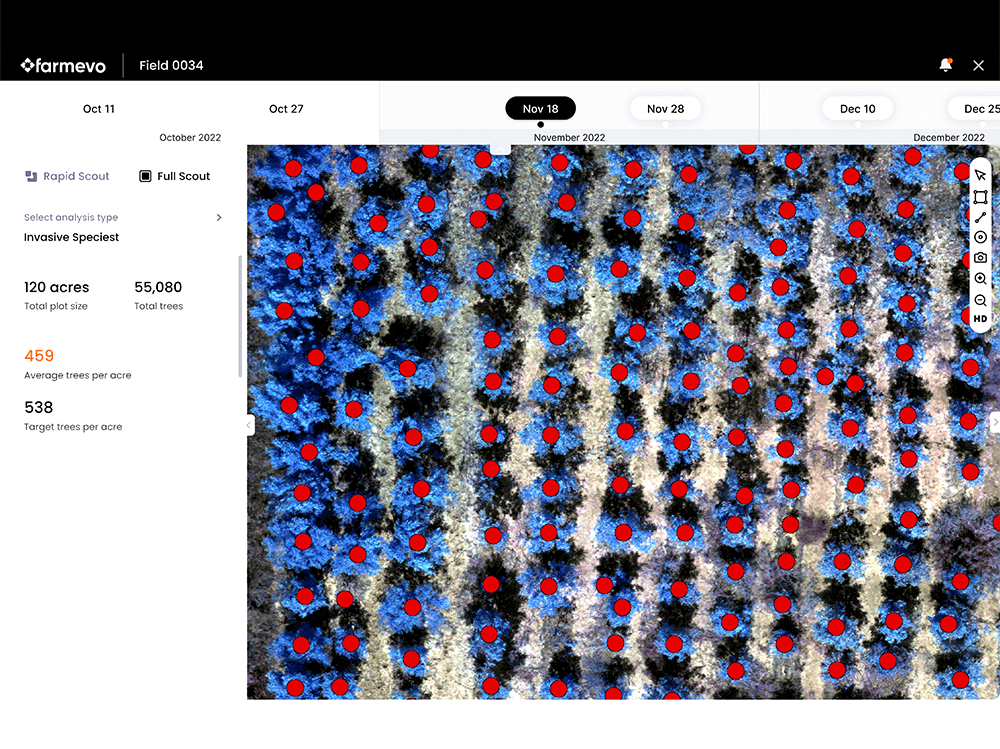Expand the right side panel handle
Viewport: 1000px width, 749px height.
994,423
